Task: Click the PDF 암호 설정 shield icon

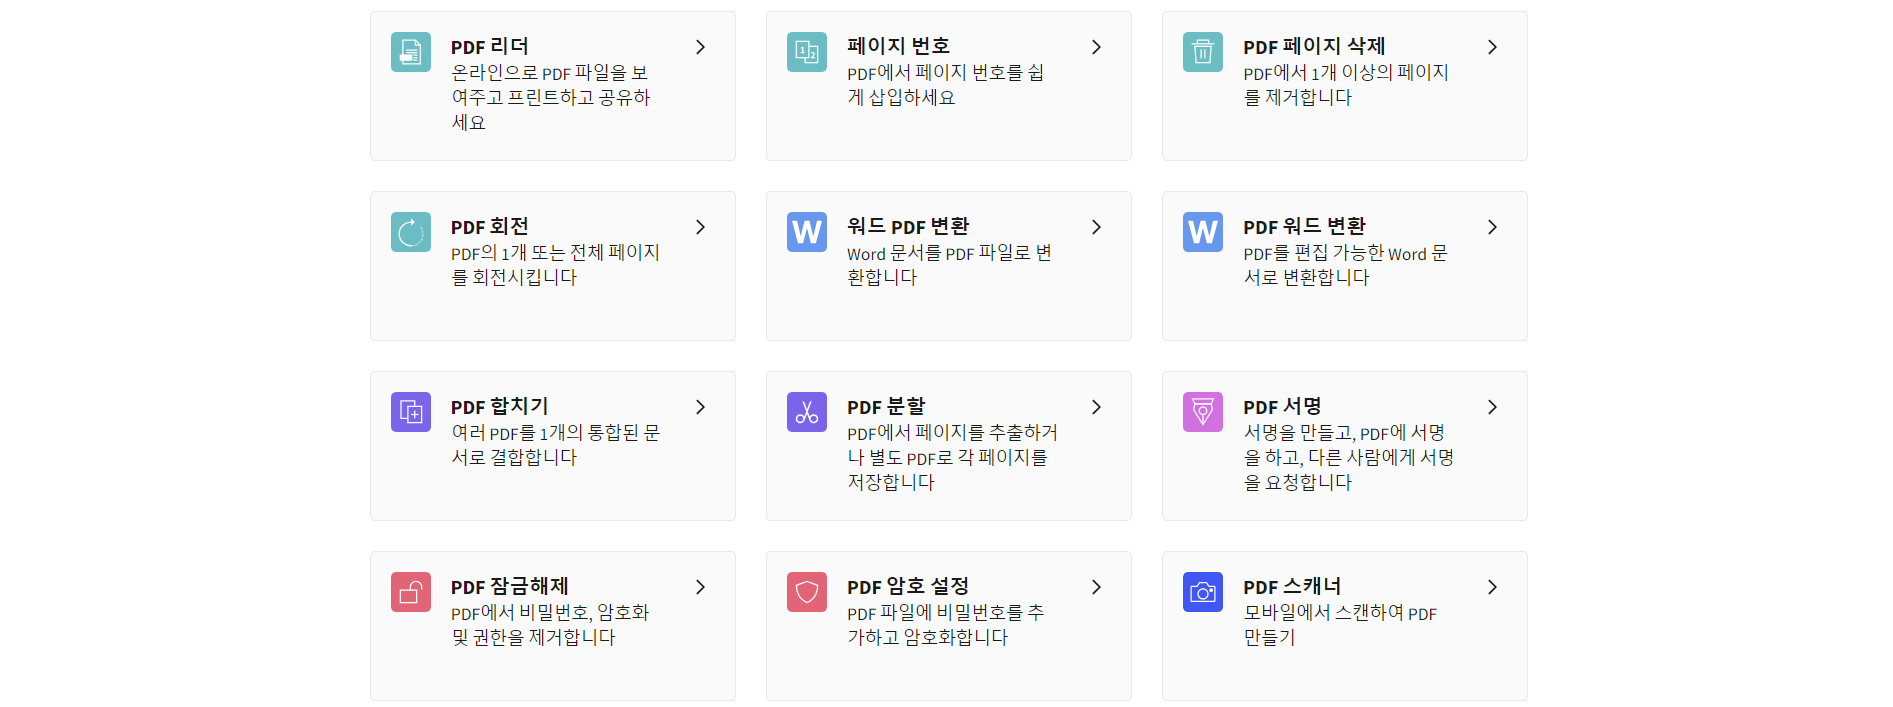Action: pyautogui.click(x=807, y=592)
